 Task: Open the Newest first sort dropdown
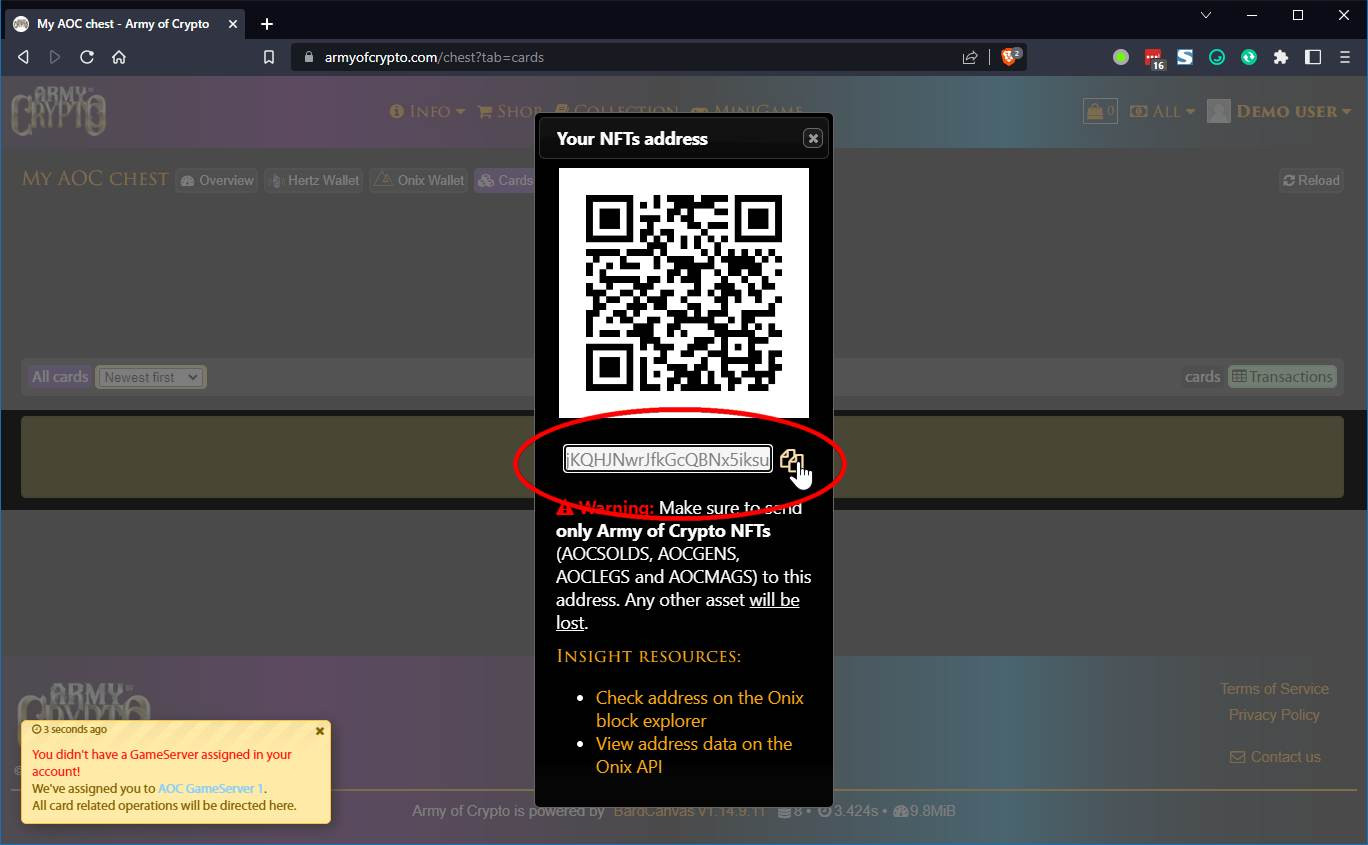click(151, 377)
